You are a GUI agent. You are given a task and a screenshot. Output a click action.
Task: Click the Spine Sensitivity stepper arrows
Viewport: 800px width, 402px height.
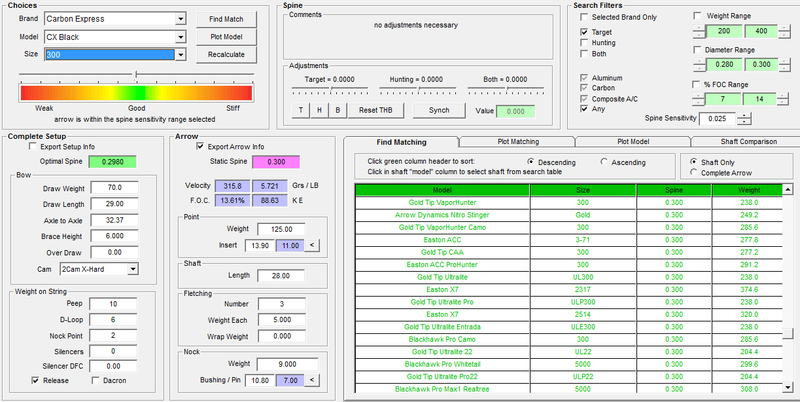(x=744, y=118)
